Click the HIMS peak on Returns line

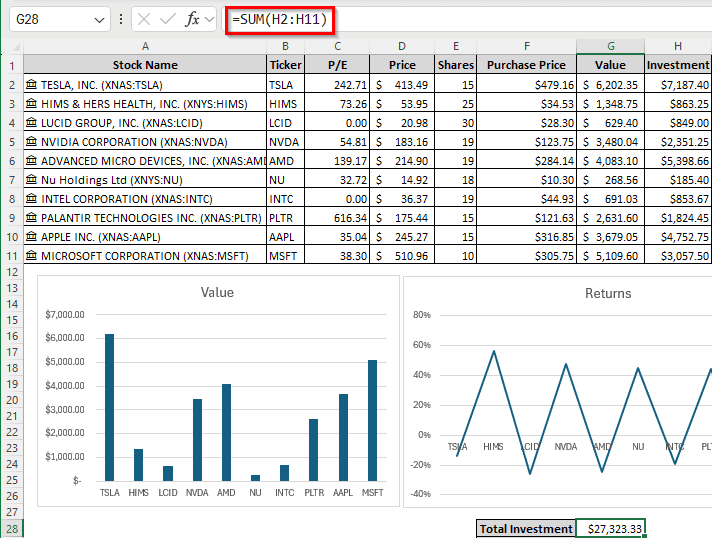click(x=494, y=351)
